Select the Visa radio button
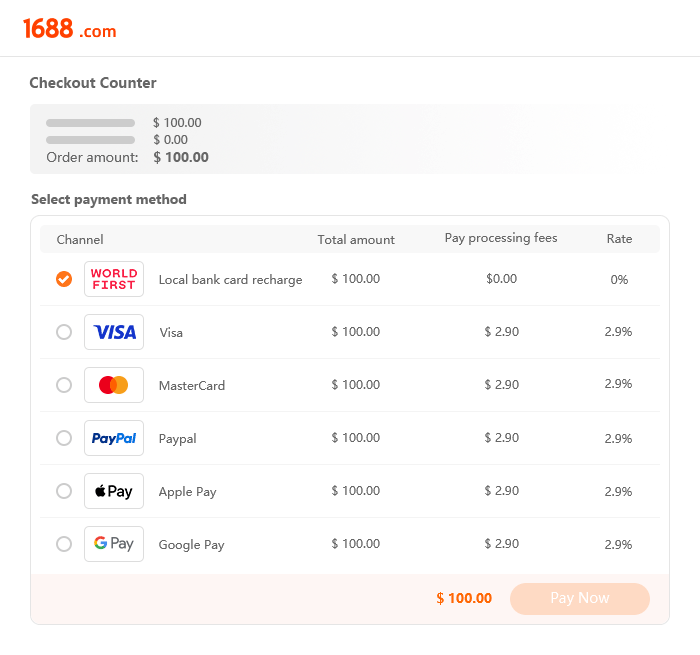 (x=64, y=332)
